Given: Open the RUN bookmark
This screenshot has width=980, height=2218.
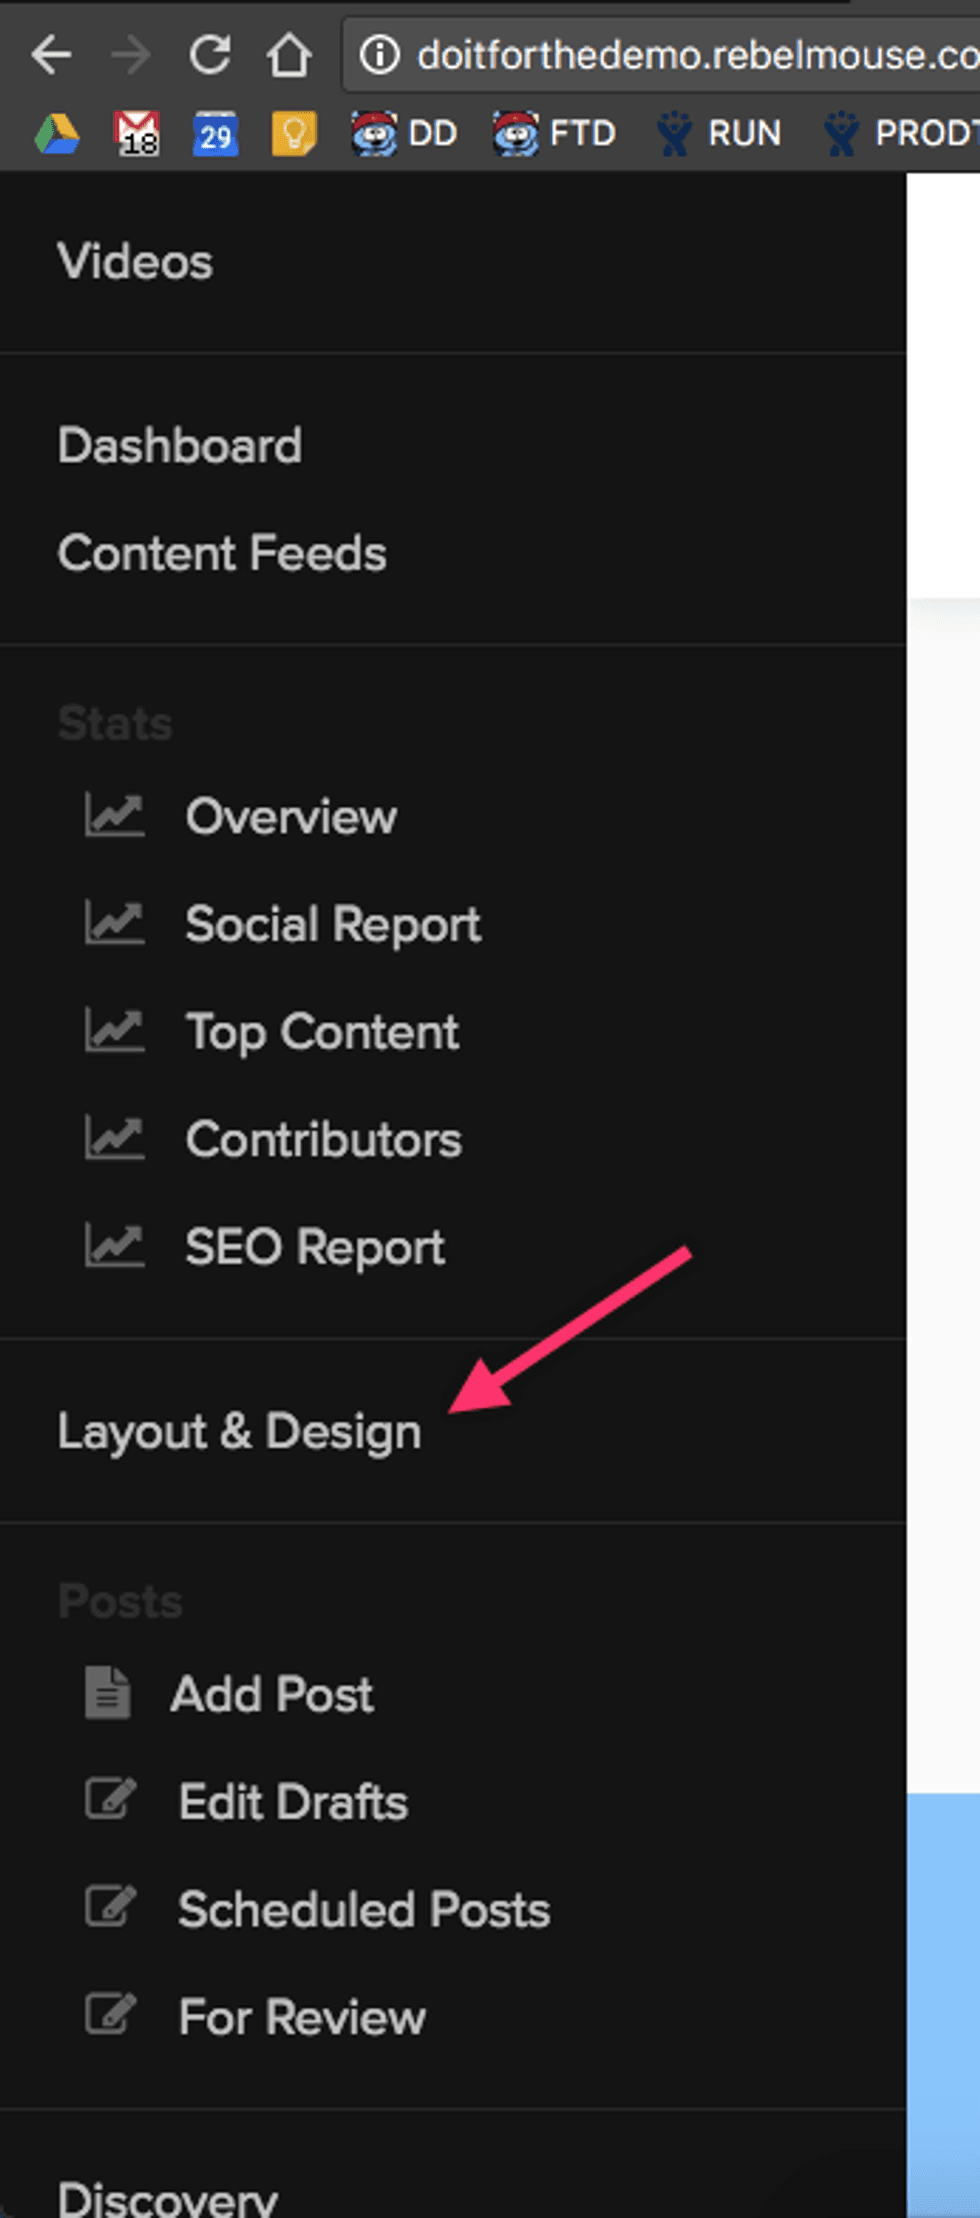Looking at the screenshot, I should [718, 133].
